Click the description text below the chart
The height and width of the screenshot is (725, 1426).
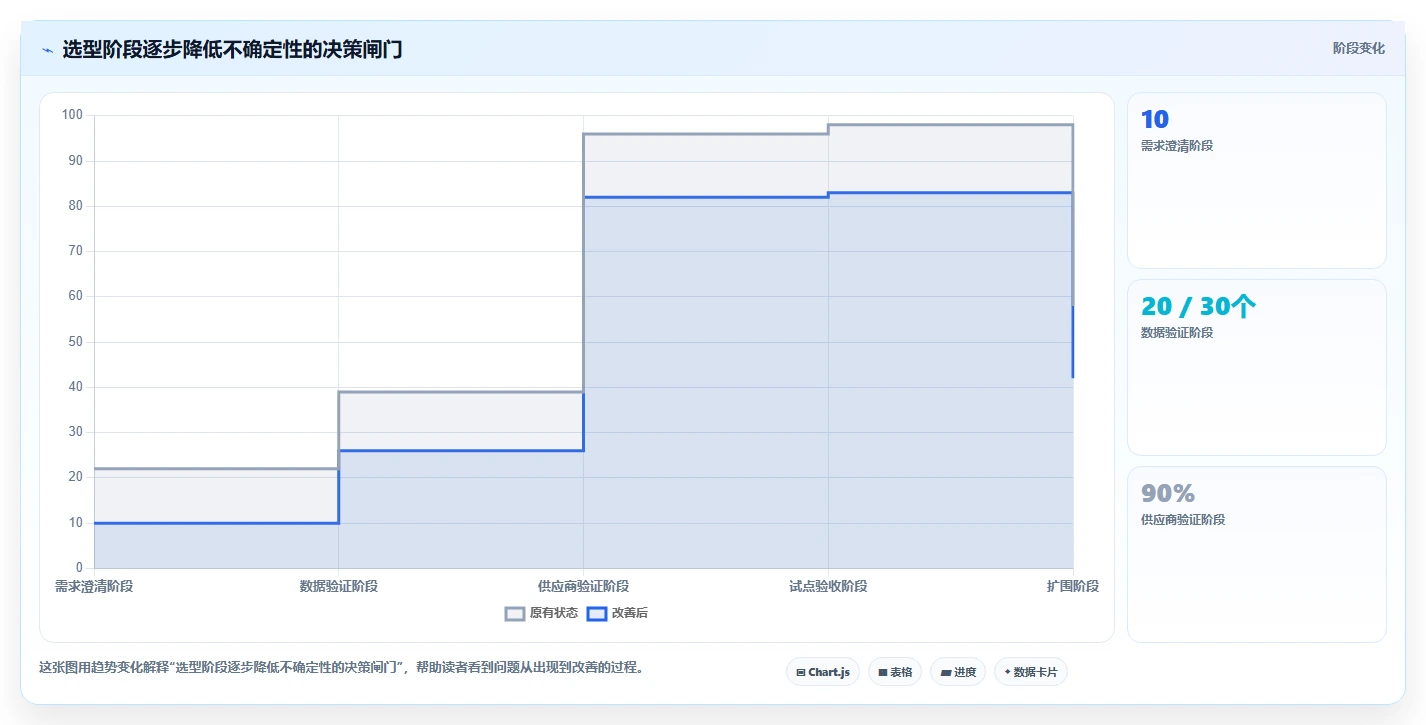(341, 667)
